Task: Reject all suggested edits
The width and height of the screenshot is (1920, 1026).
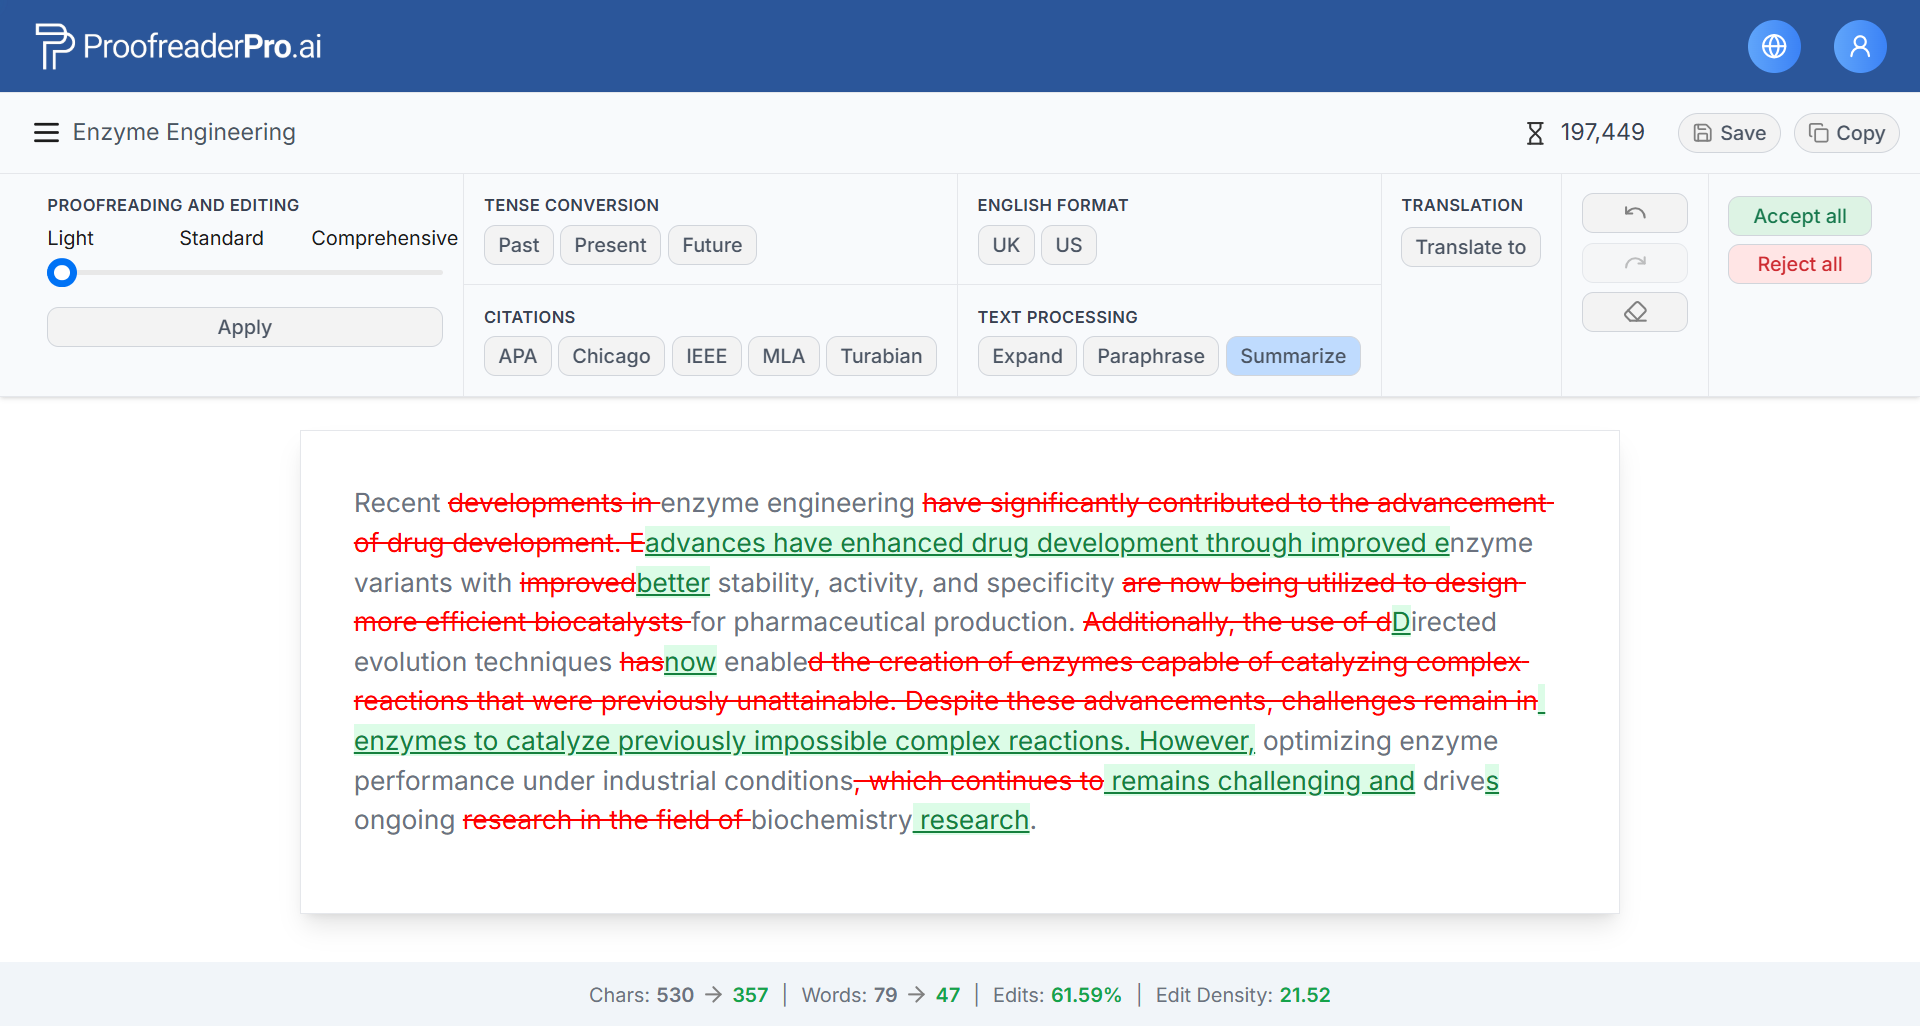Action: click(1799, 264)
